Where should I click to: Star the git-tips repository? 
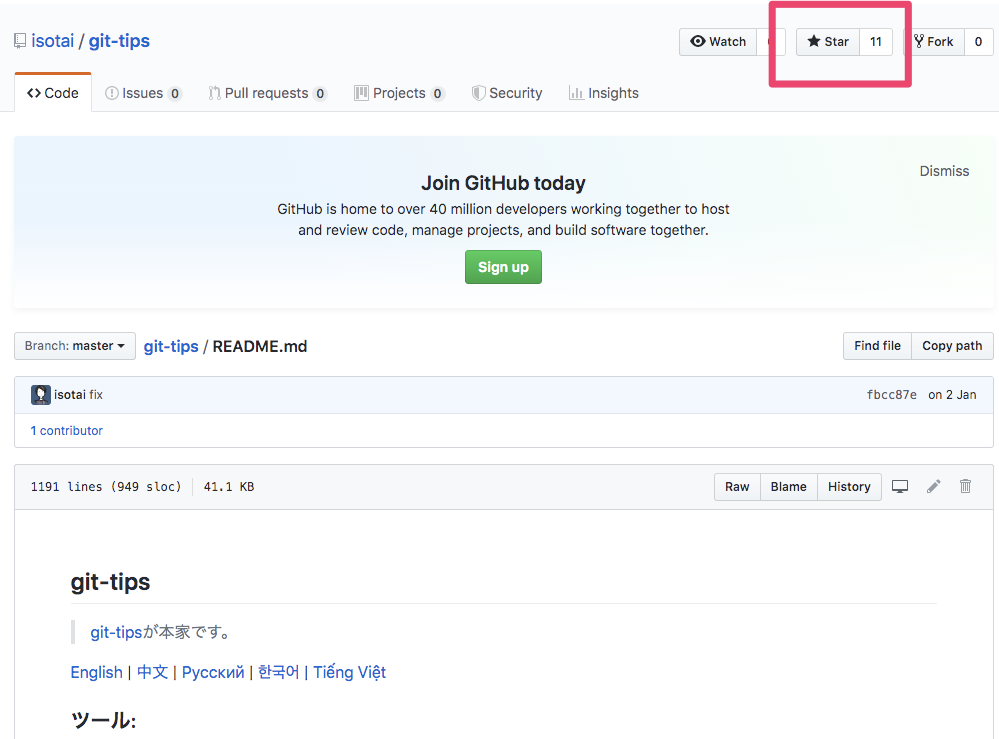[828, 42]
